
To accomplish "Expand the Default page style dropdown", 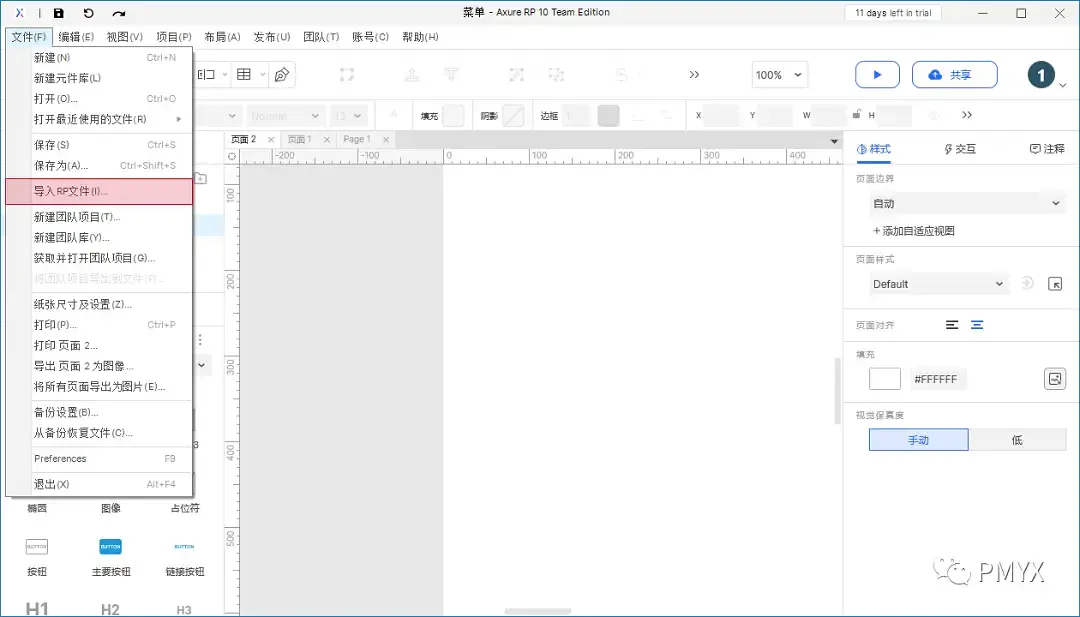I will tap(938, 283).
